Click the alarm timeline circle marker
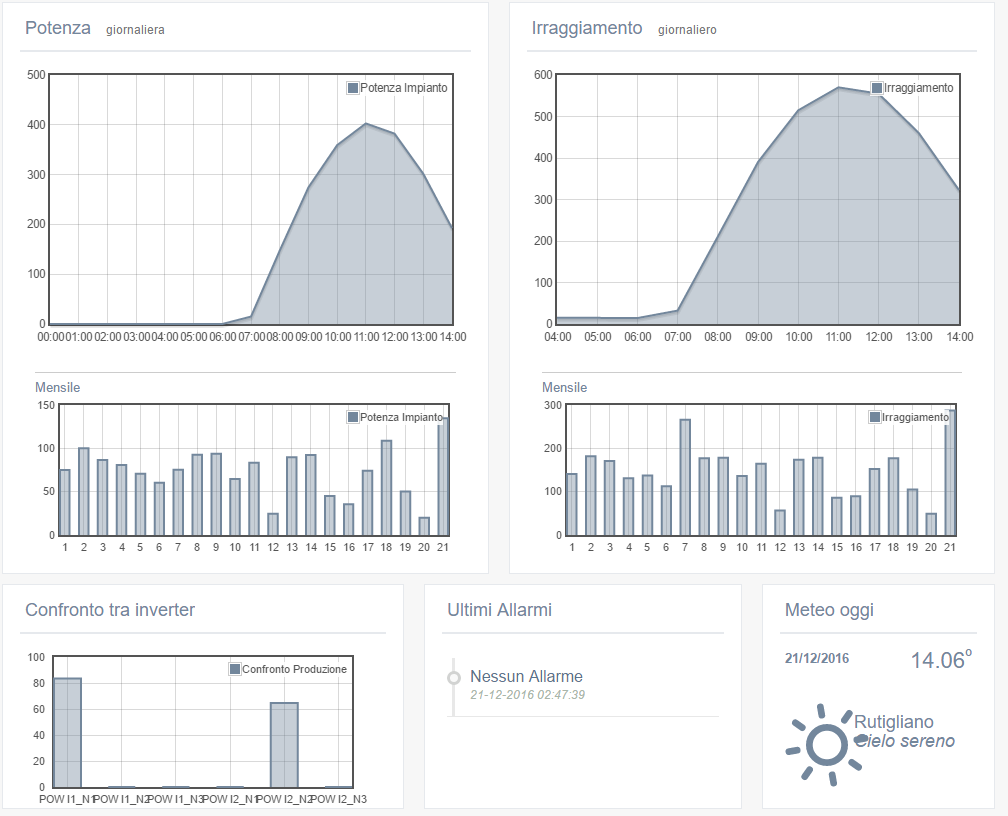 click(x=453, y=678)
